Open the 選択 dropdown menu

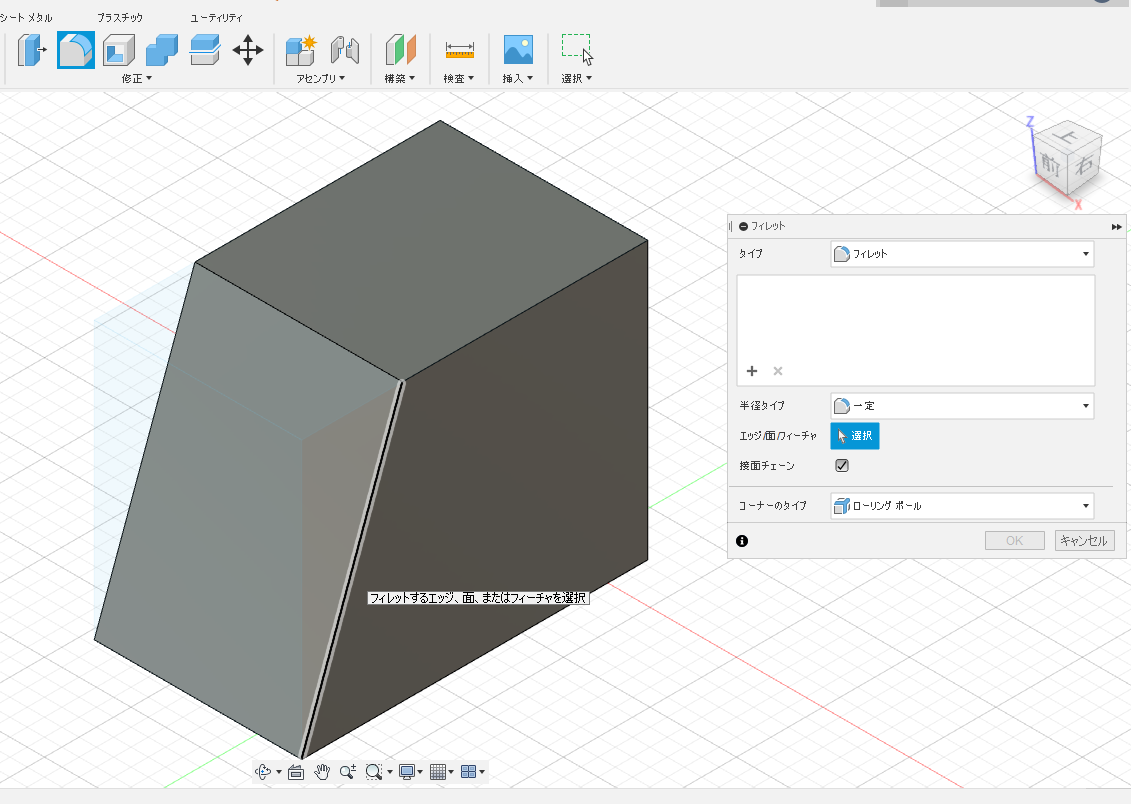577,79
